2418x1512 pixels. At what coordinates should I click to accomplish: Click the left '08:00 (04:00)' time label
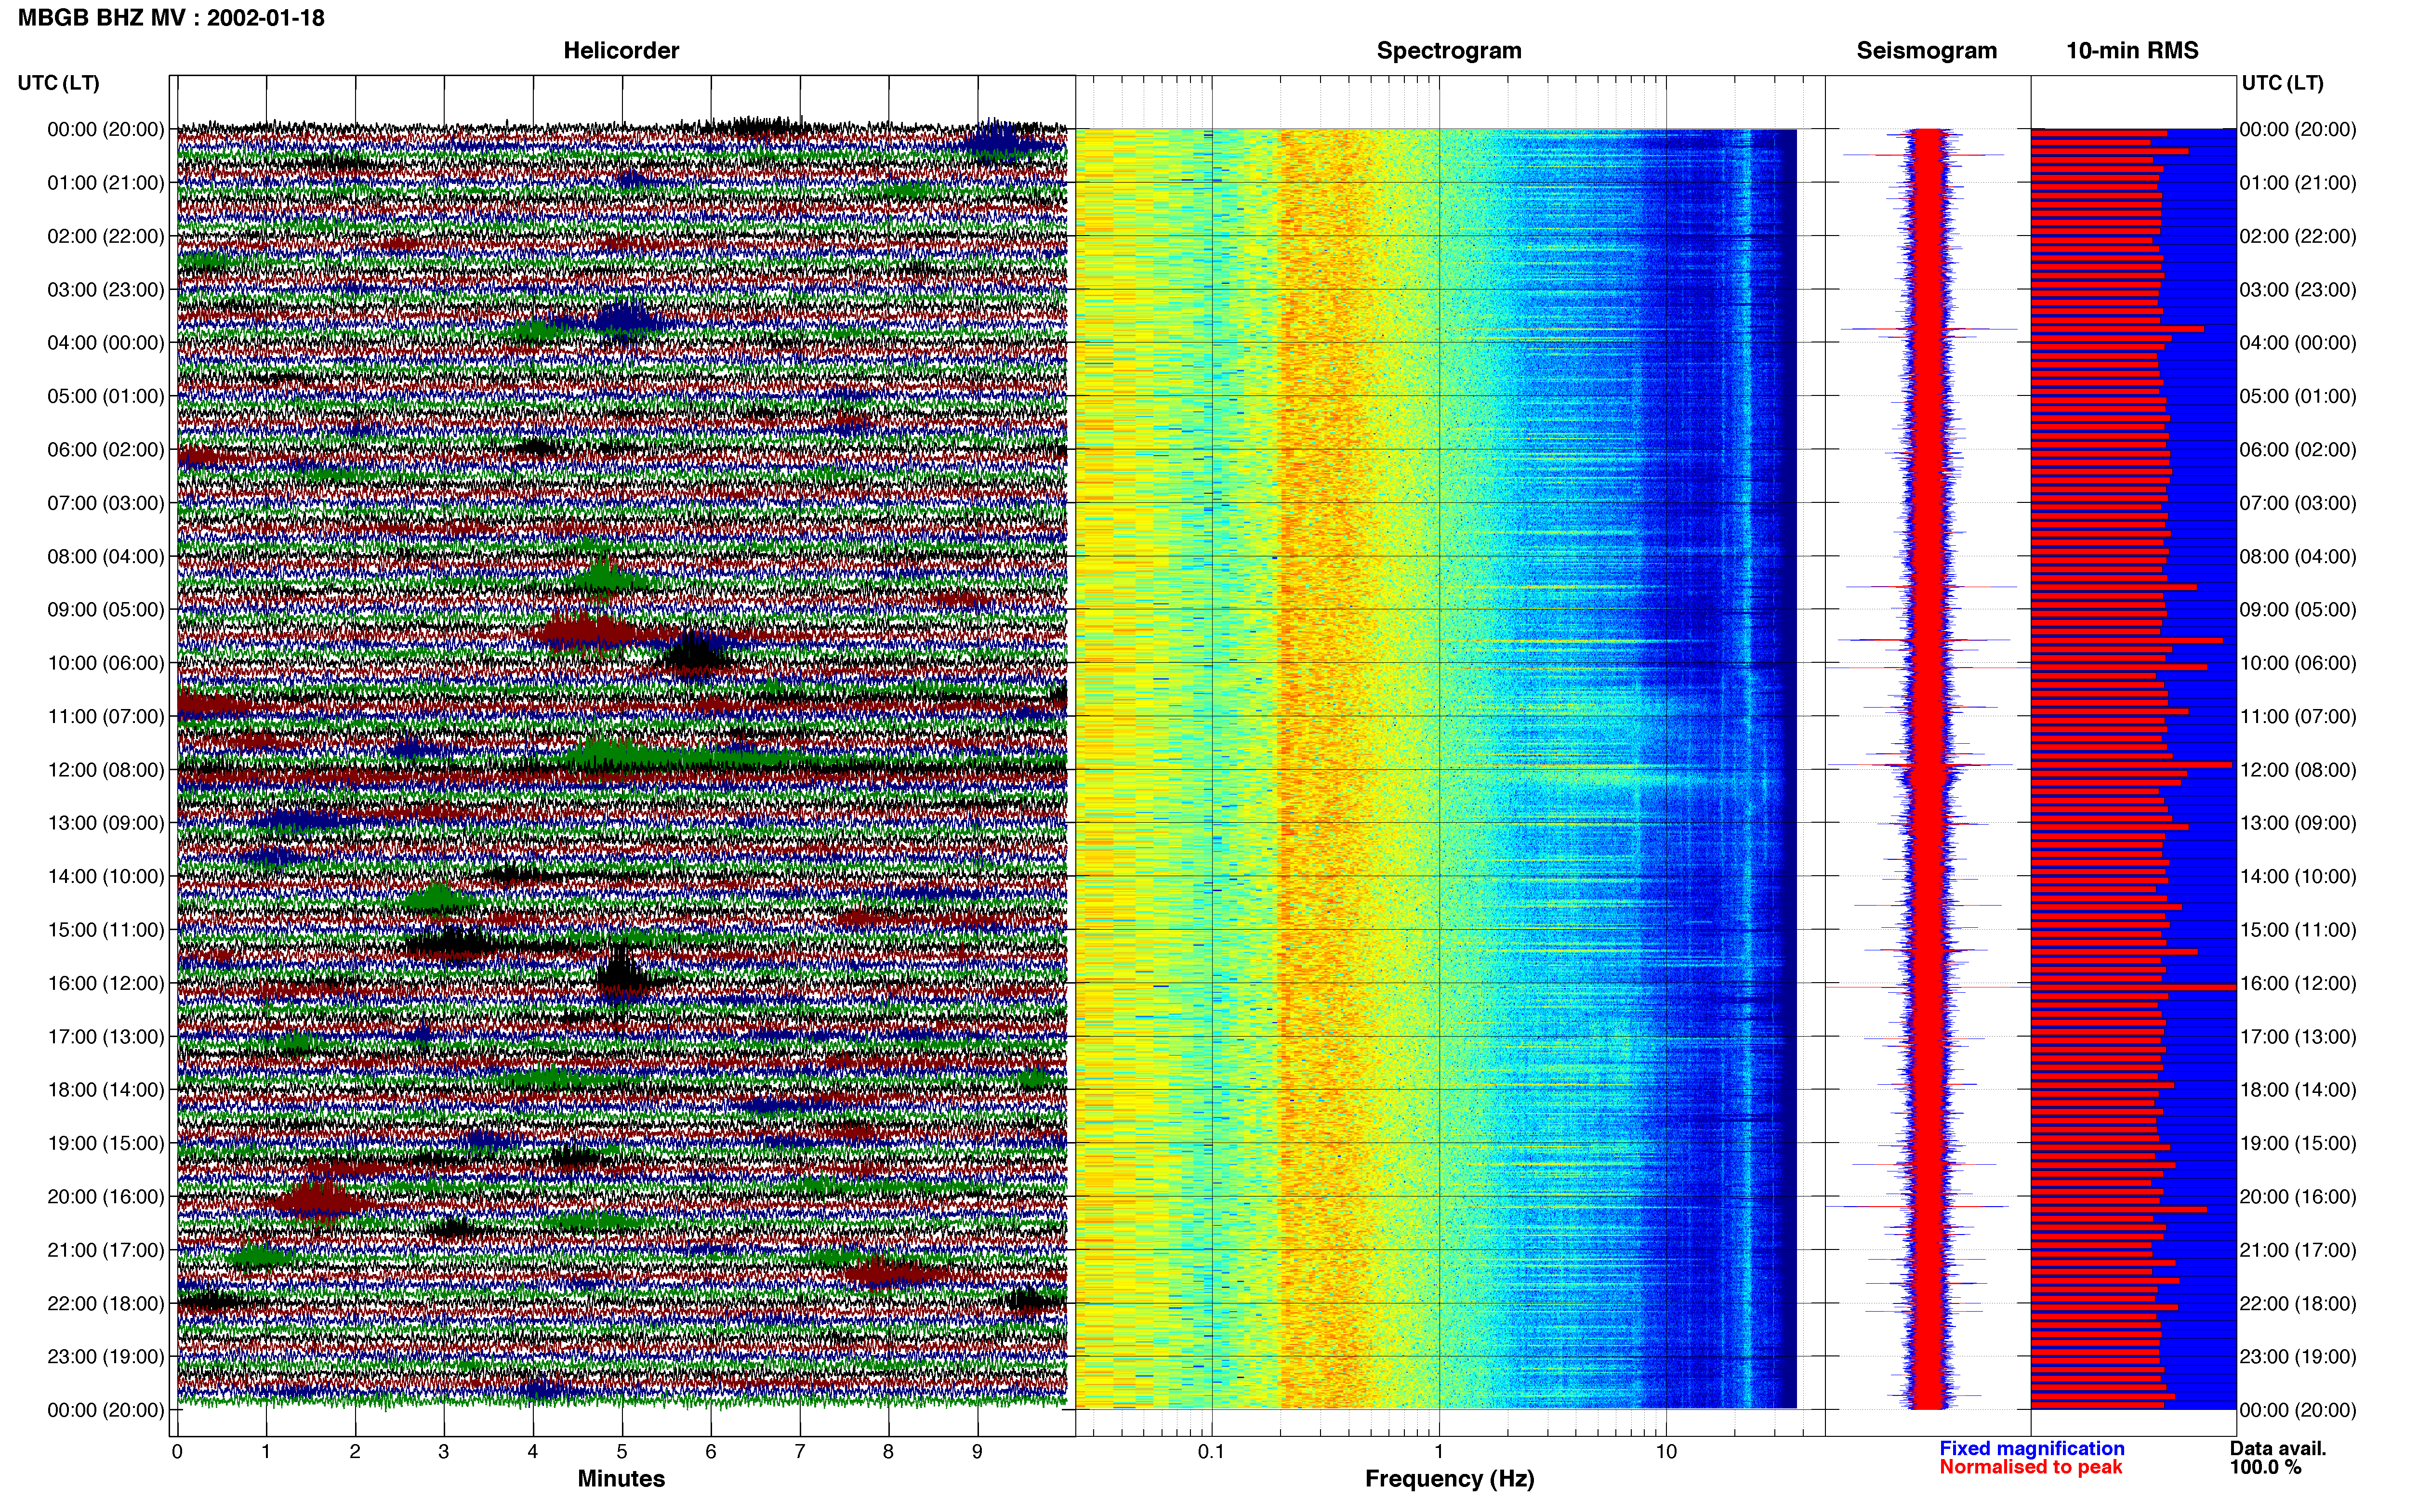[x=105, y=556]
